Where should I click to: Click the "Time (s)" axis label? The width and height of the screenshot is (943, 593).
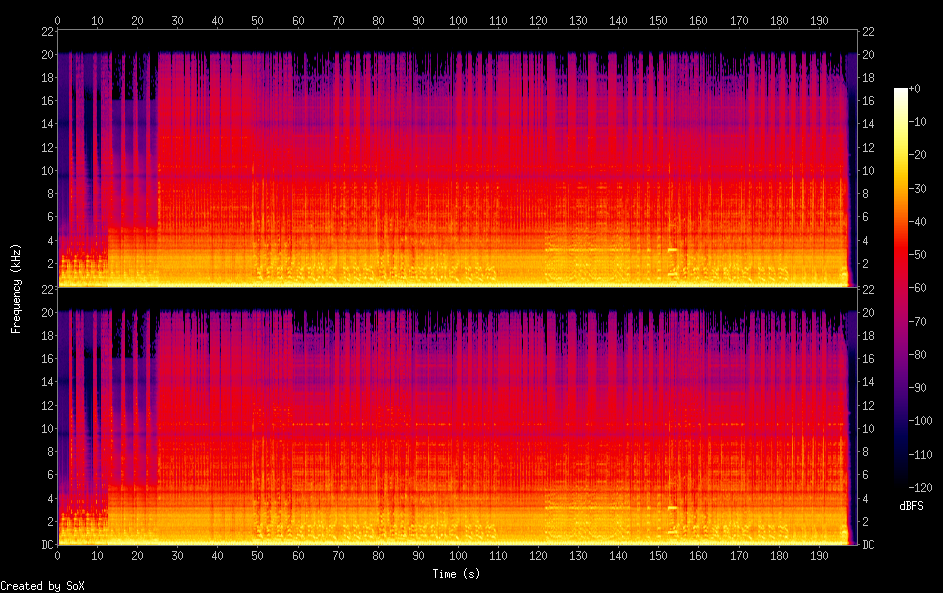point(453,574)
